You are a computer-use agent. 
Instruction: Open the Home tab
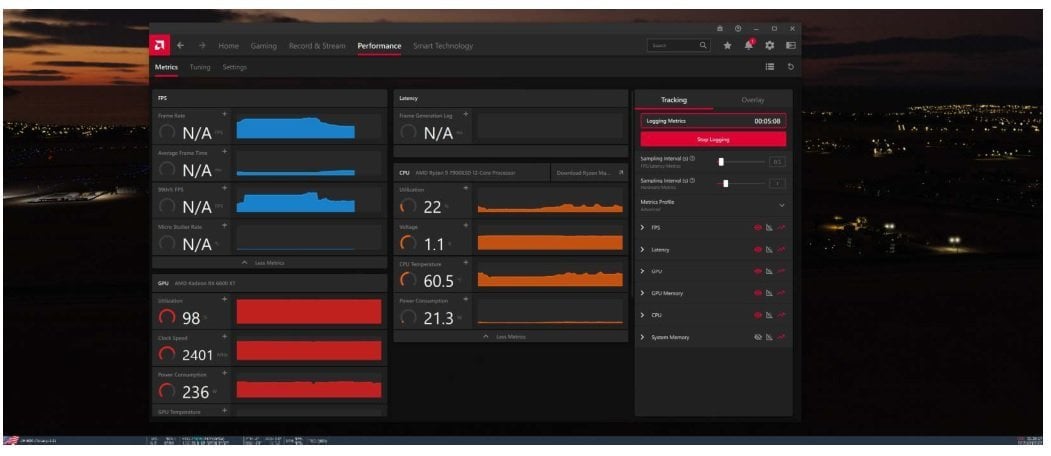[x=229, y=46]
